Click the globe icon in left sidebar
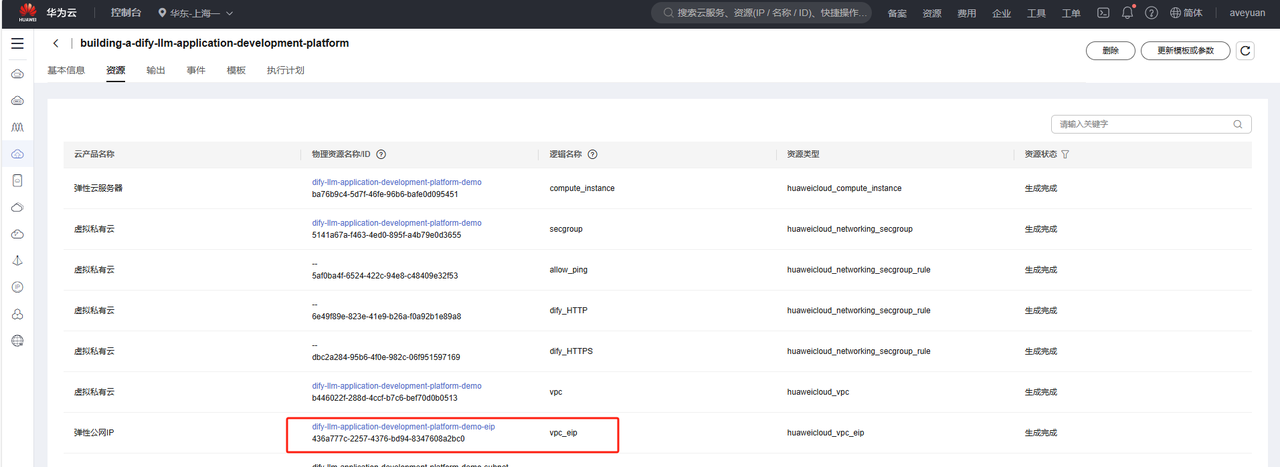The width and height of the screenshot is (1280, 467). [17, 341]
